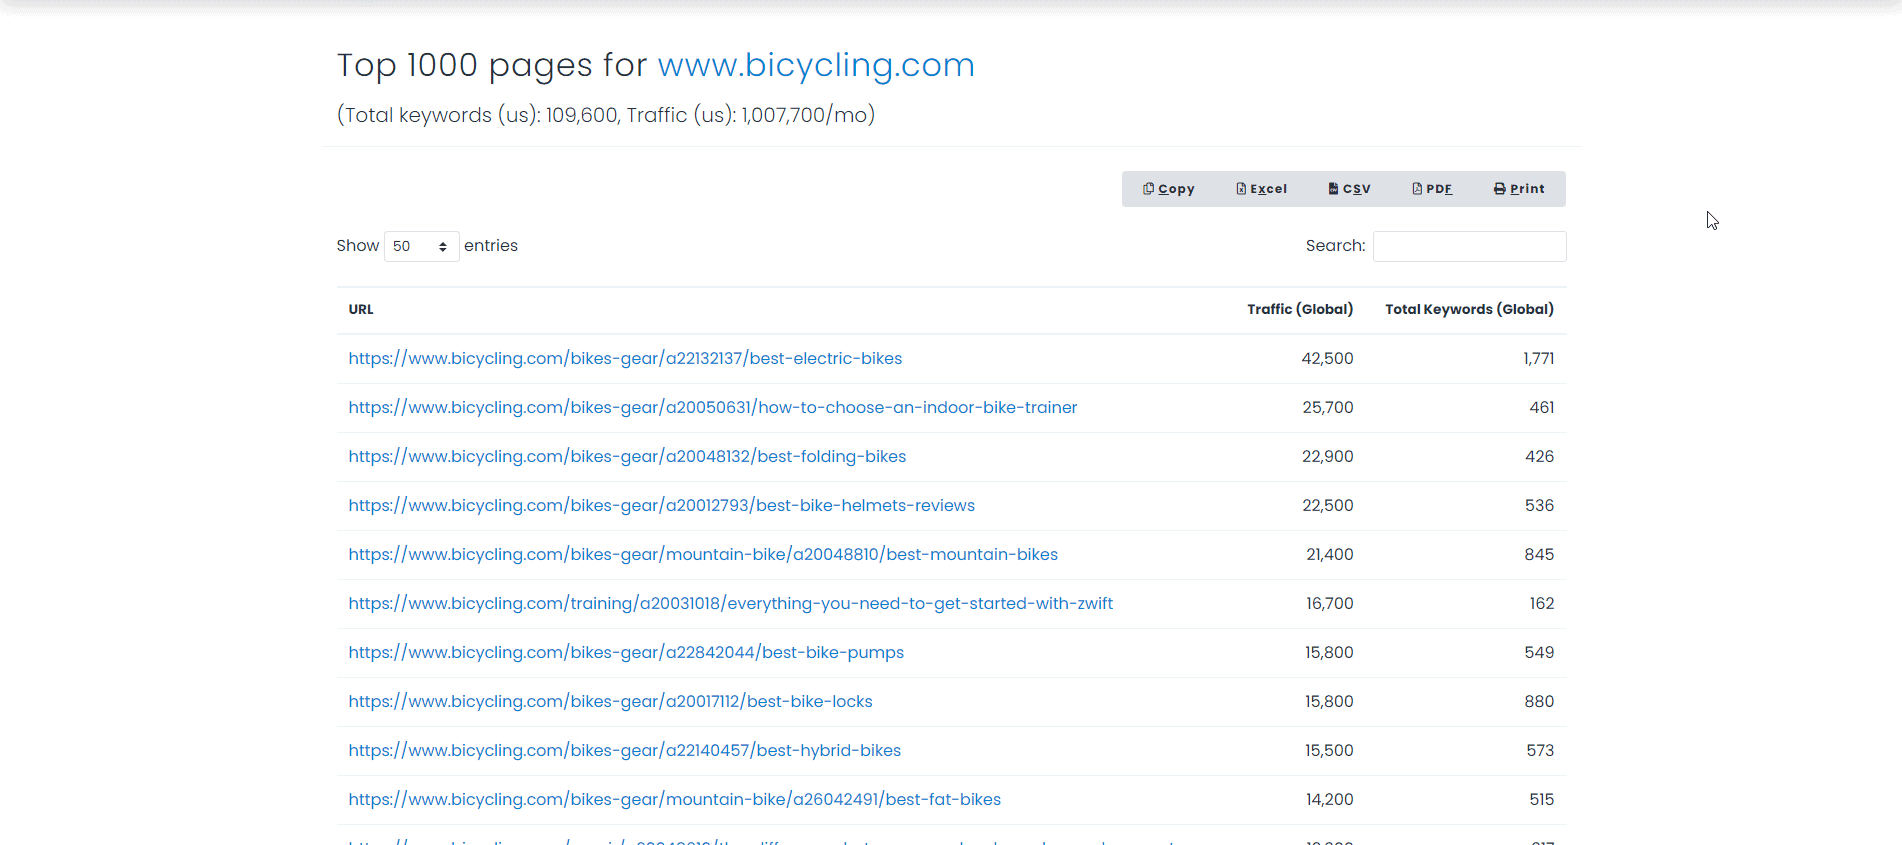Open the get-started-with-zwift training link
The image size is (1902, 845).
(x=730, y=604)
